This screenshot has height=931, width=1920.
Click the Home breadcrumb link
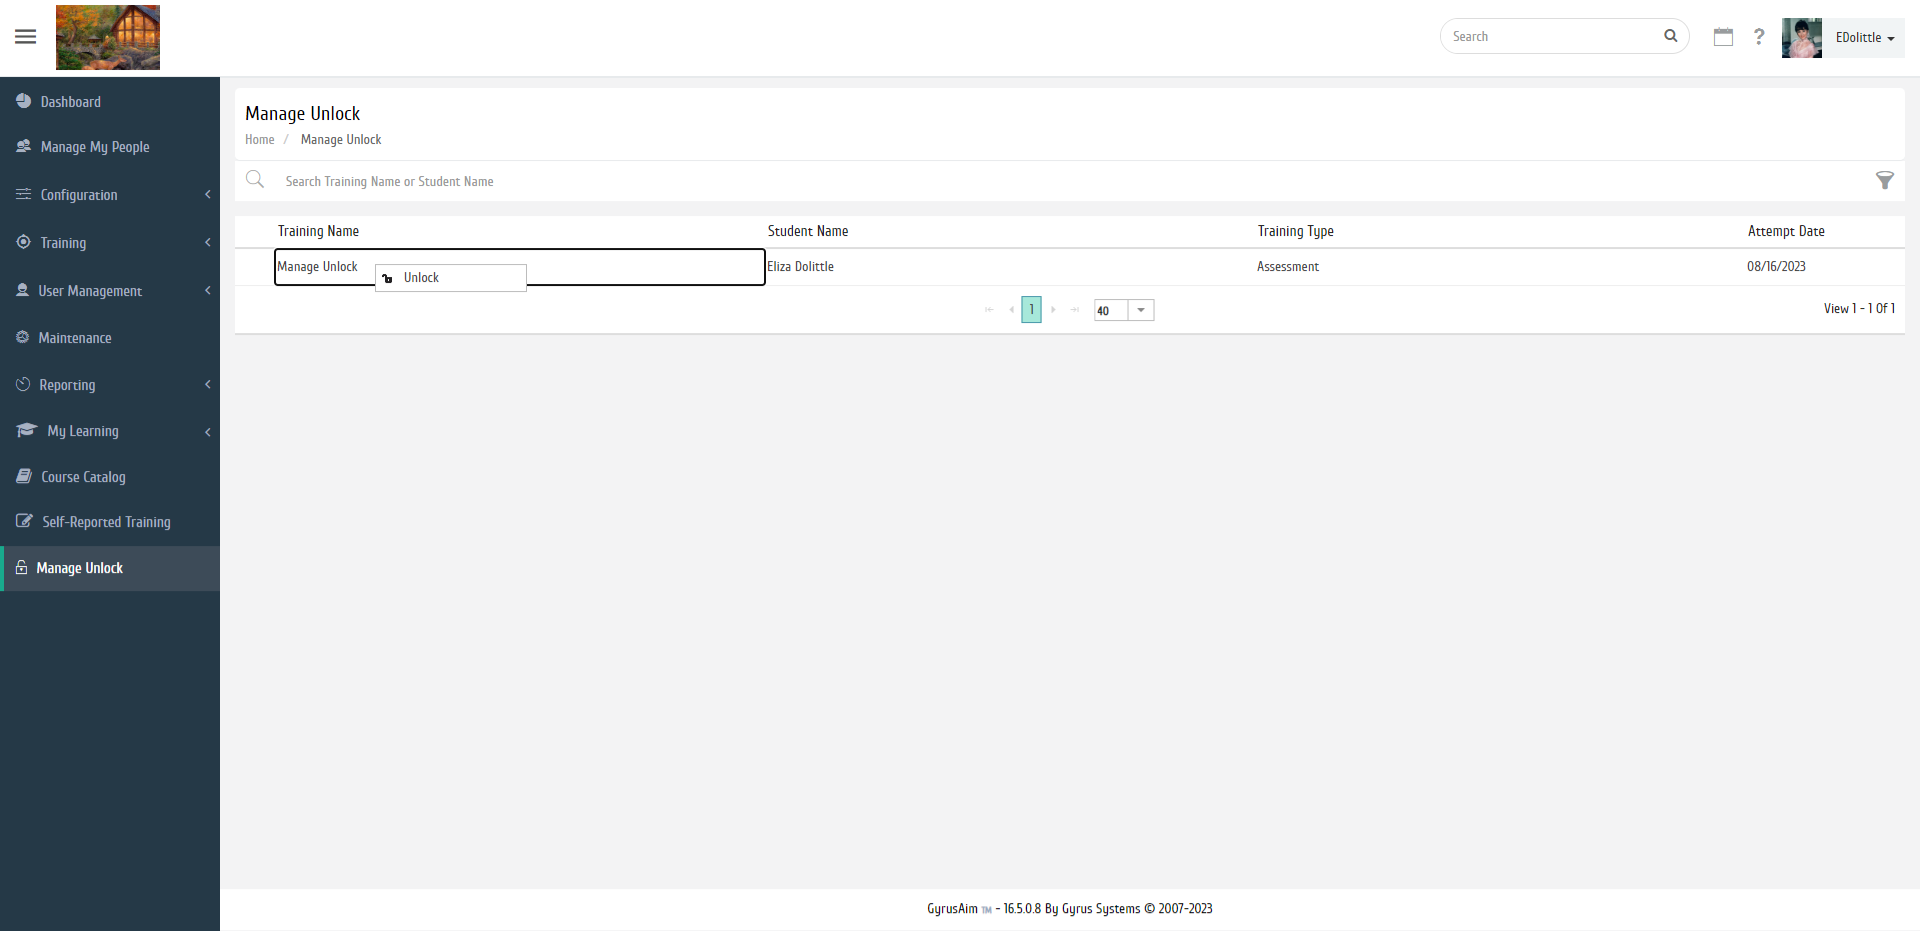[259, 140]
